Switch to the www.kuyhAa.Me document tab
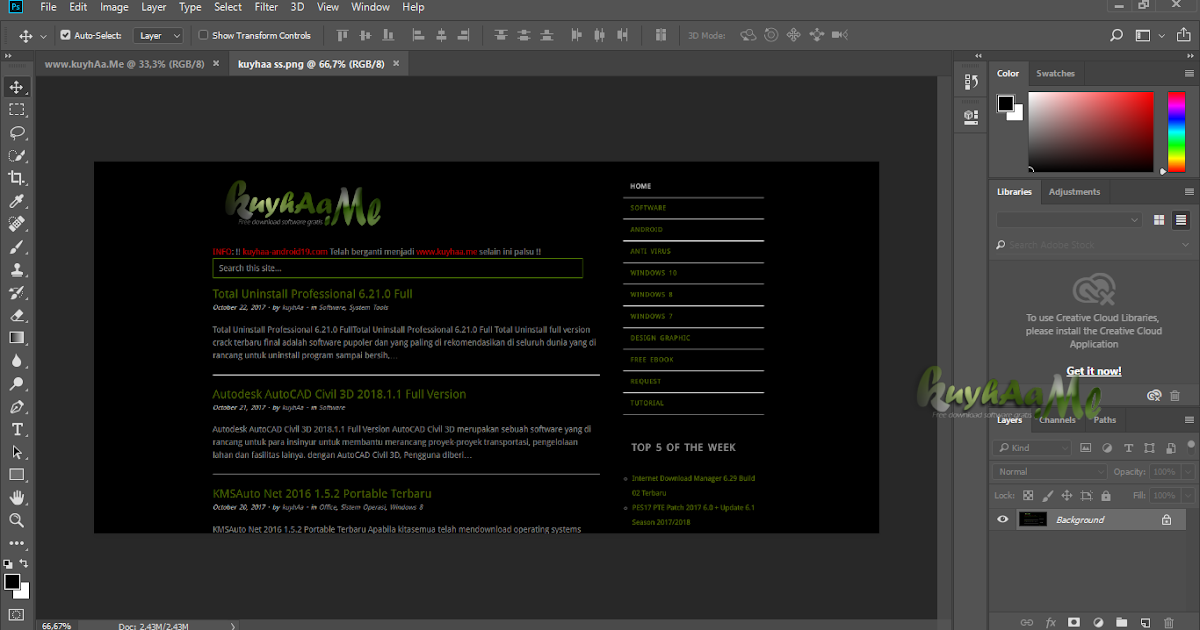The width and height of the screenshot is (1200, 630). pyautogui.click(x=125, y=64)
